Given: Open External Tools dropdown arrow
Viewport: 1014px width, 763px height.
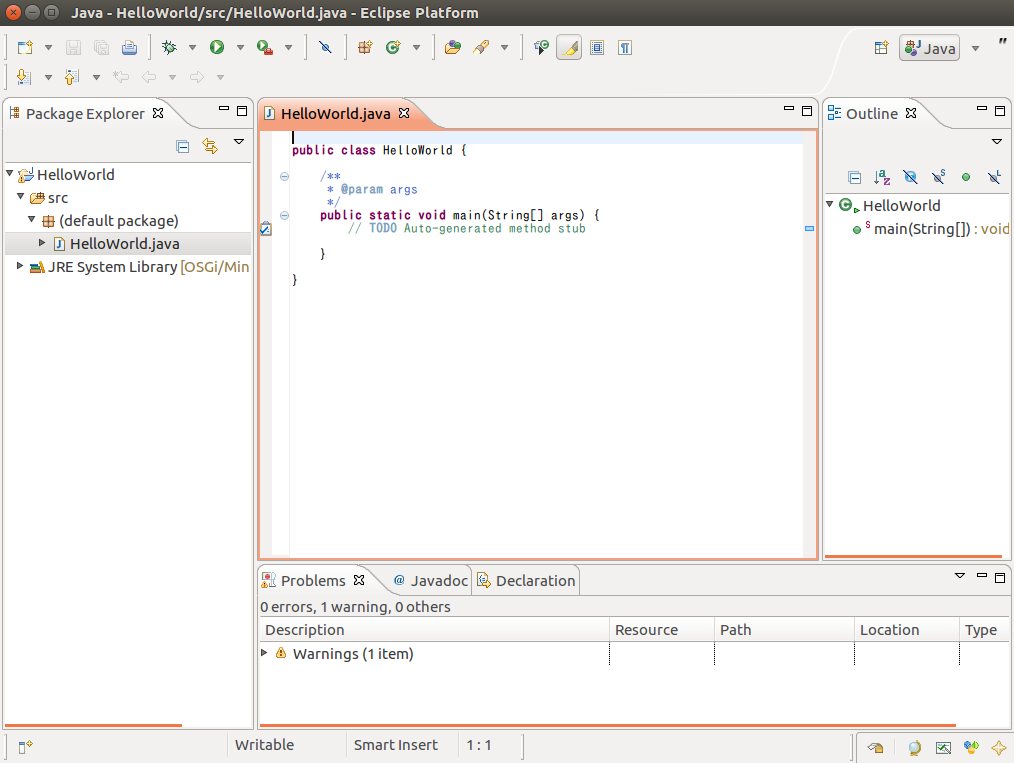Looking at the screenshot, I should (288, 47).
